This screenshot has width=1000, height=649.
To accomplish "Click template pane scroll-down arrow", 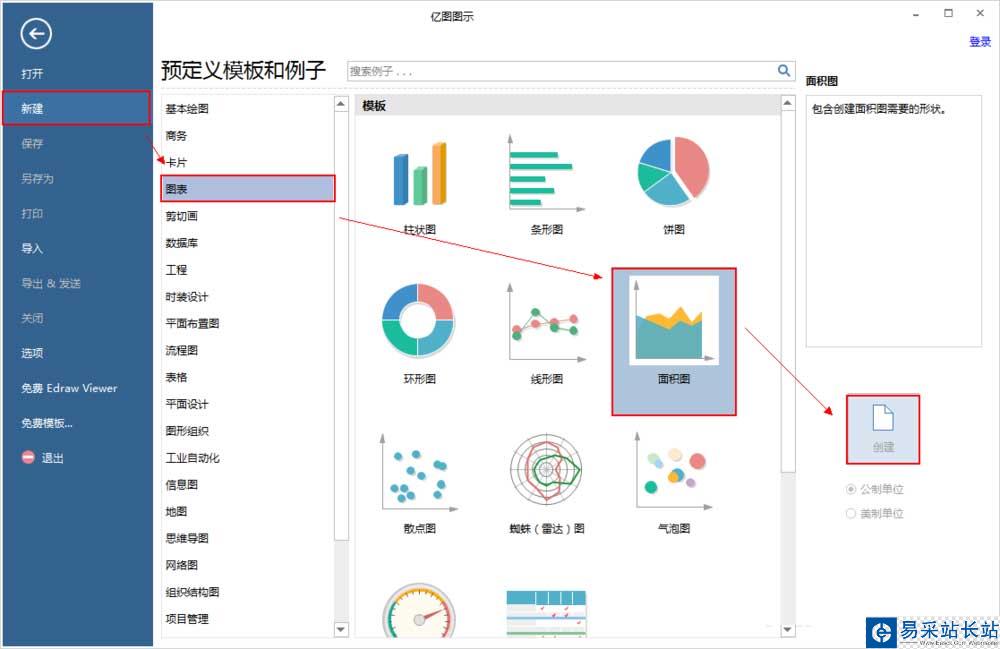I will 788,629.
